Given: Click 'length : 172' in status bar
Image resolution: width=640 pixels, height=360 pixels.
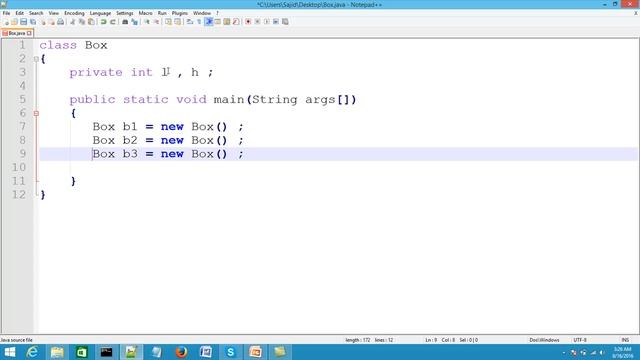Looking at the screenshot, I should pyautogui.click(x=358, y=340).
